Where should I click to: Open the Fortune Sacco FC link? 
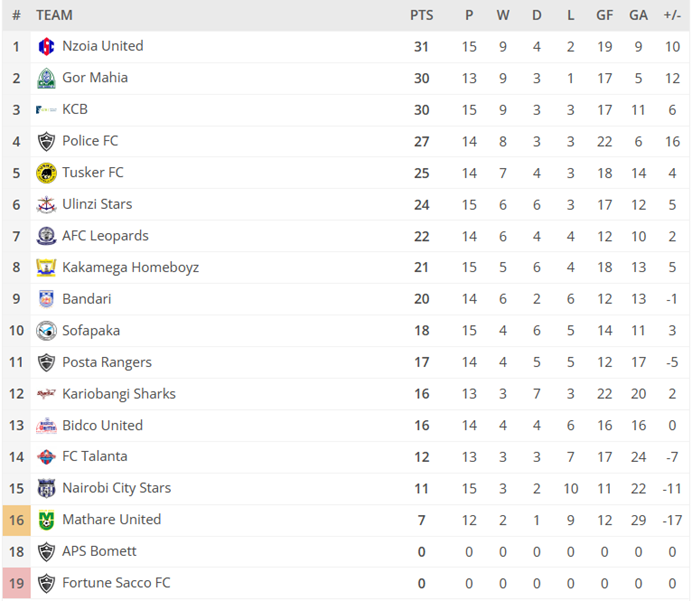pos(116,583)
